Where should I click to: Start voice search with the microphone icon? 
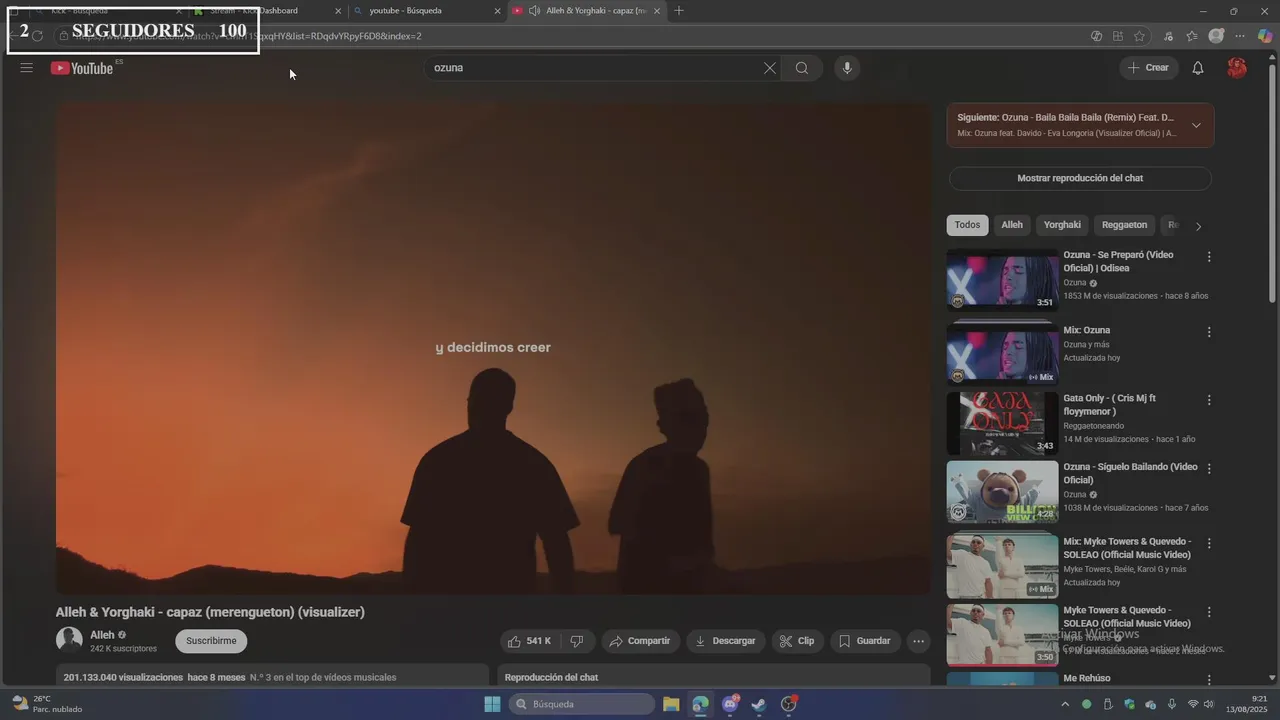[x=847, y=68]
